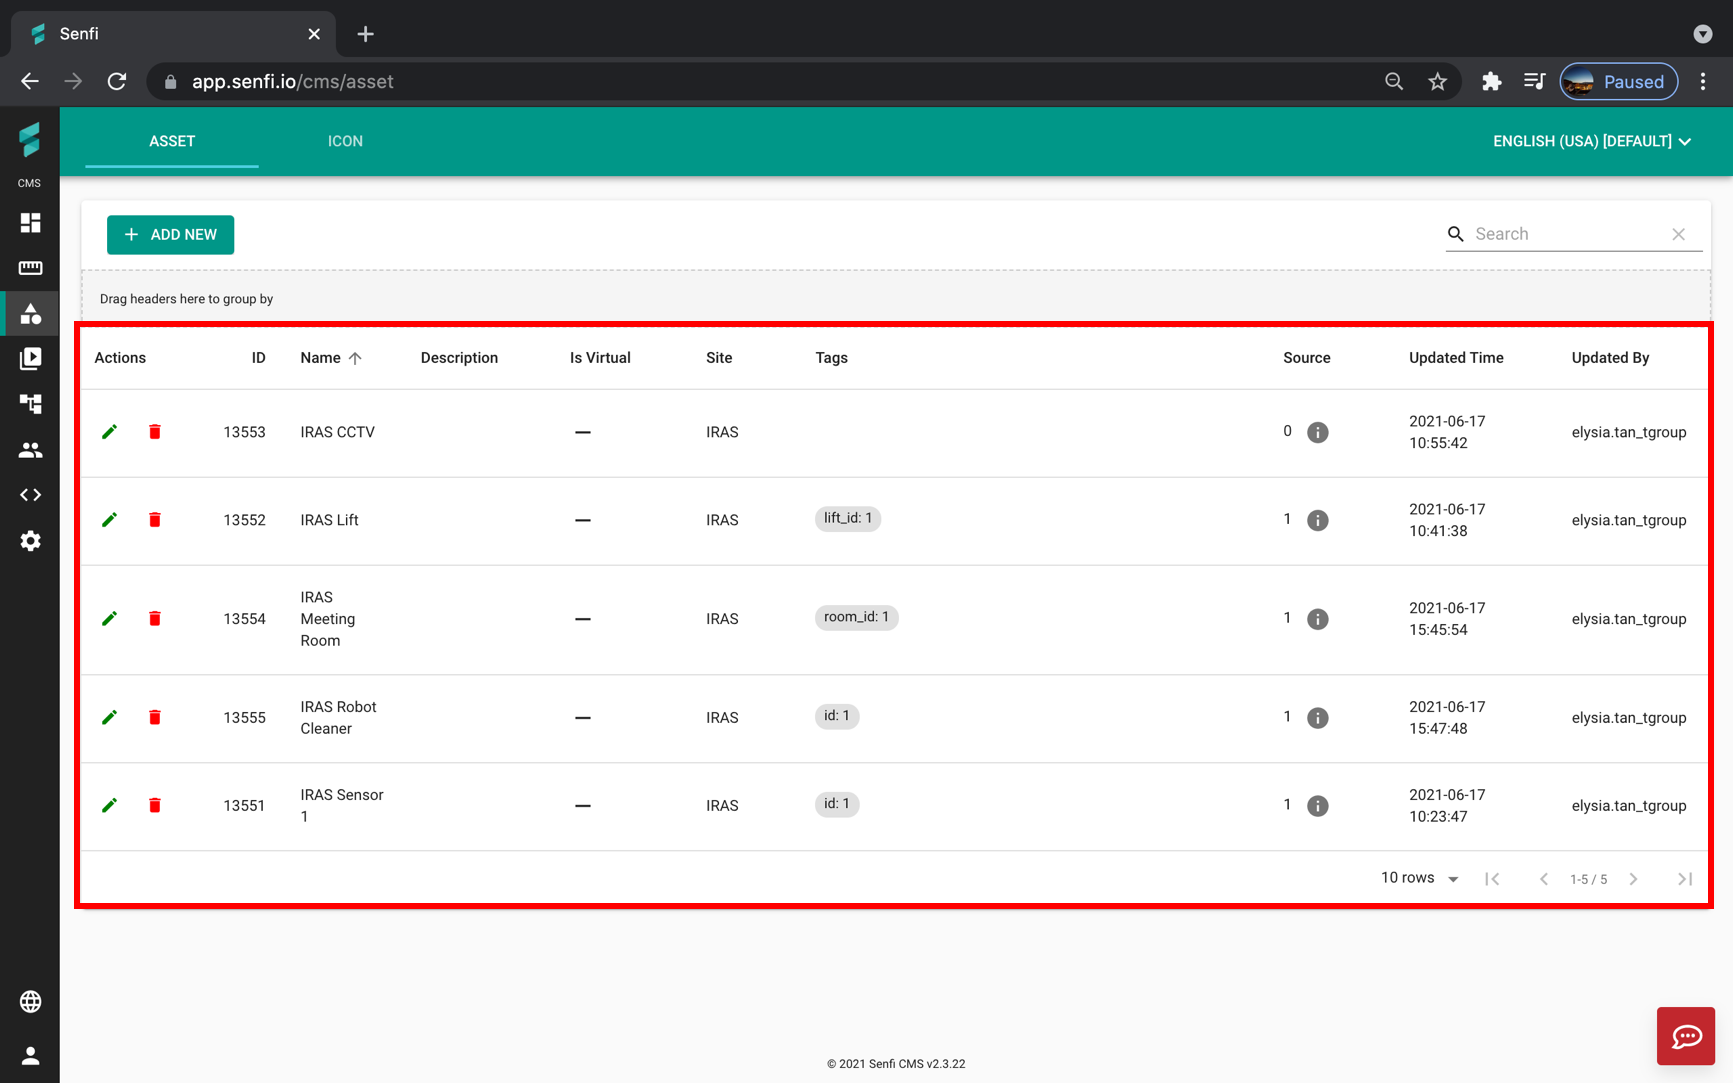Show source info for IRAS Meeting Room

tap(1318, 619)
